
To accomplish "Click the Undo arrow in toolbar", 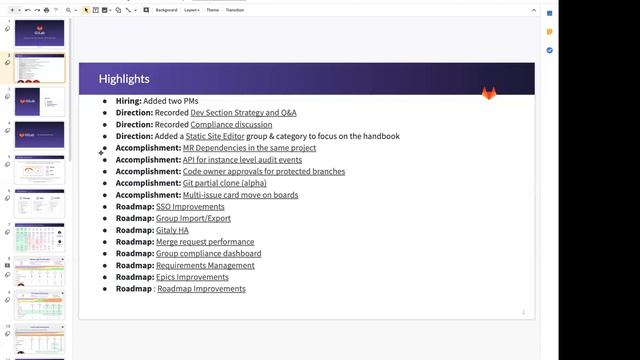I will tap(28, 10).
